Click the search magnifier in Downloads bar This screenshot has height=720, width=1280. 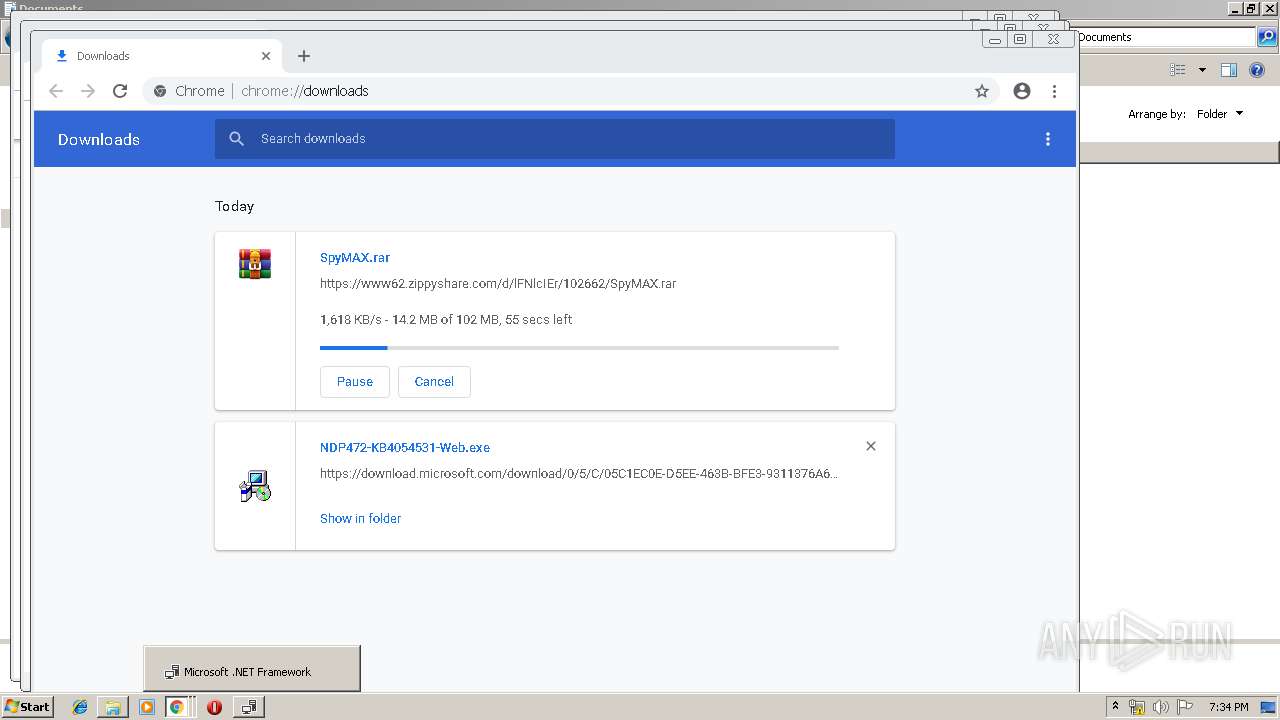click(237, 139)
